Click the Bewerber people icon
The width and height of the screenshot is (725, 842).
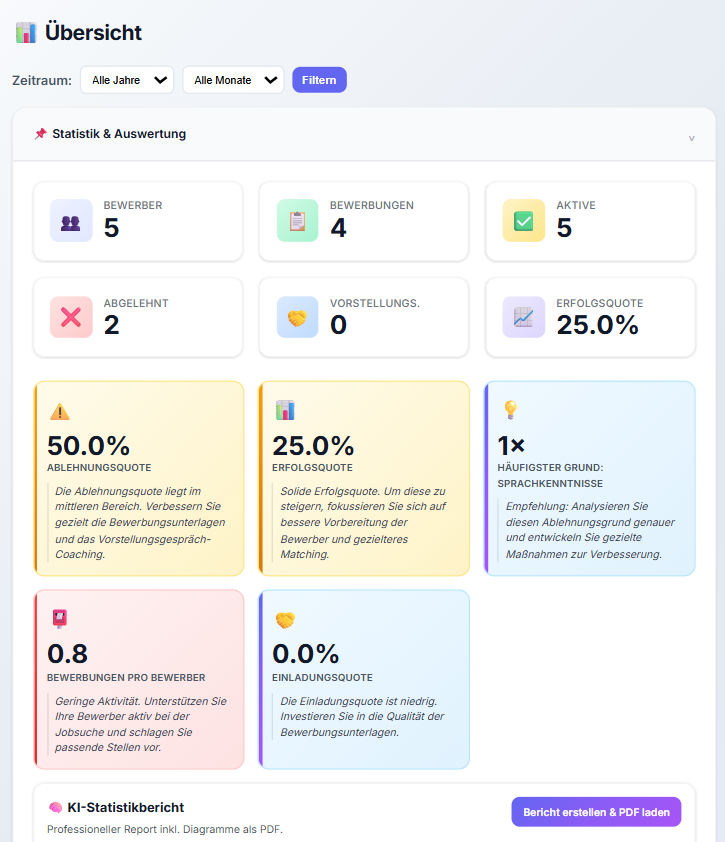[x=71, y=221]
